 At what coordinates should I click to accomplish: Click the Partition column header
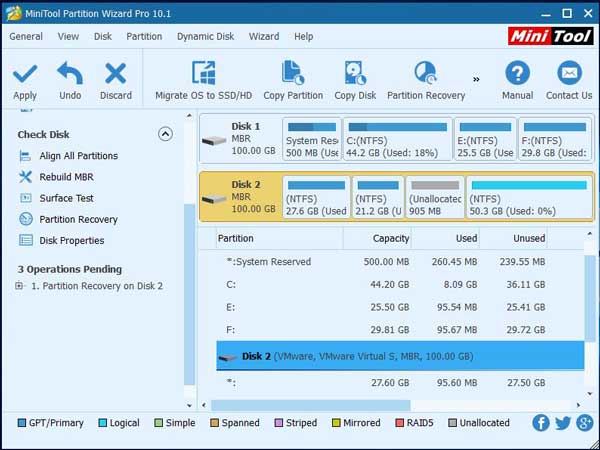pyautogui.click(x=279, y=238)
